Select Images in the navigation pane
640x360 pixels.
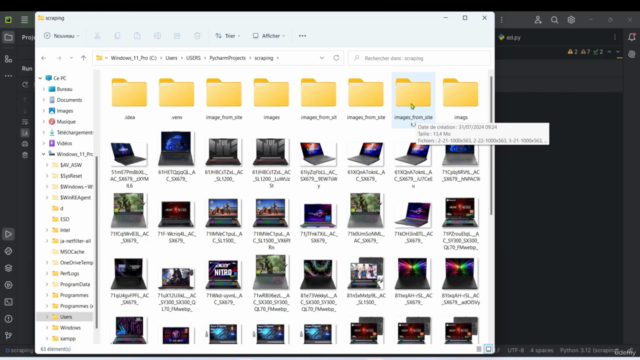[64, 111]
